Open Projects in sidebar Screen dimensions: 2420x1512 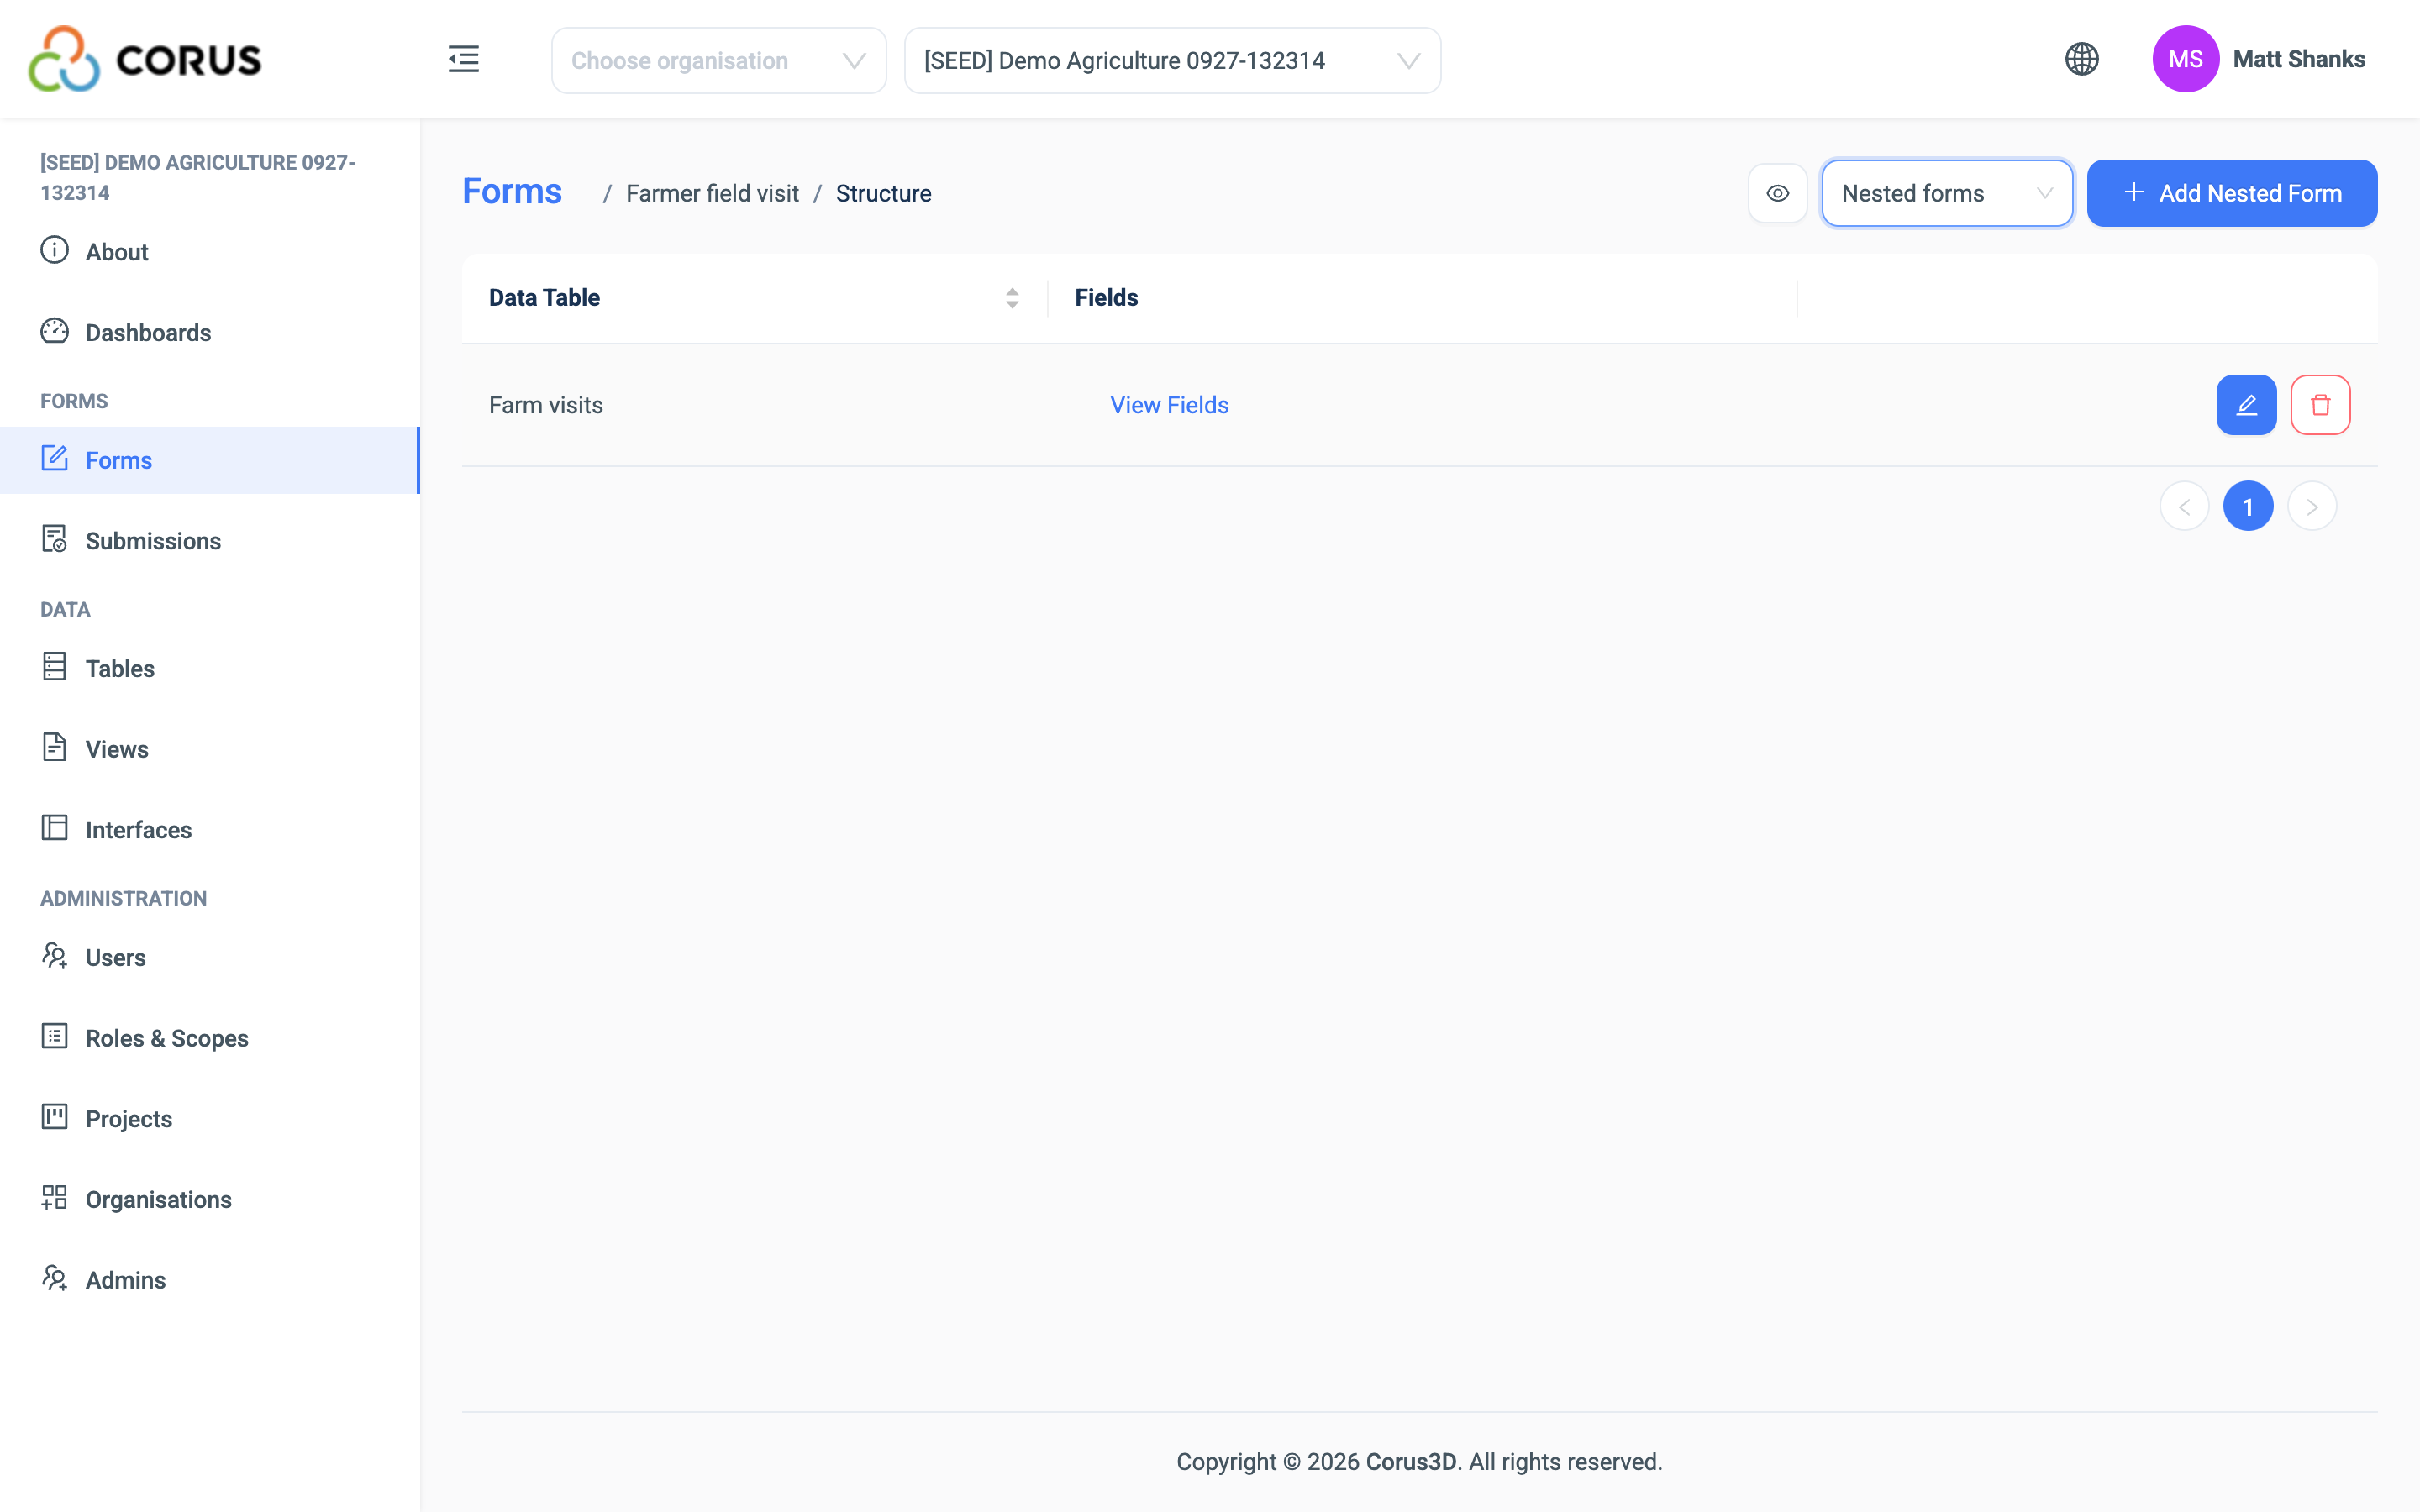(210, 1119)
